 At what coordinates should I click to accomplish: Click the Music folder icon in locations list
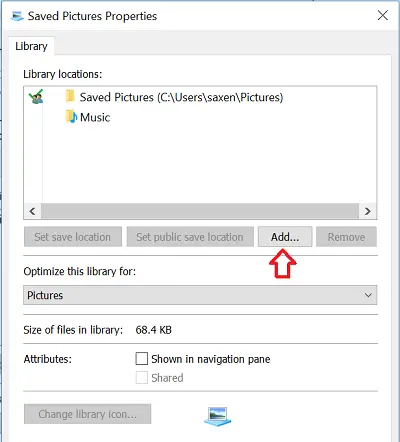pos(71,117)
